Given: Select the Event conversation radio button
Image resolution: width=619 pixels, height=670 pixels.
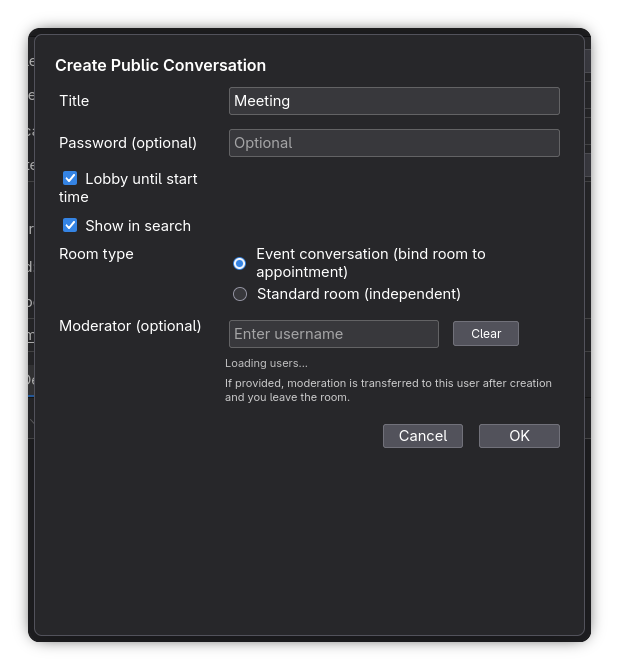Looking at the screenshot, I should 240,263.
